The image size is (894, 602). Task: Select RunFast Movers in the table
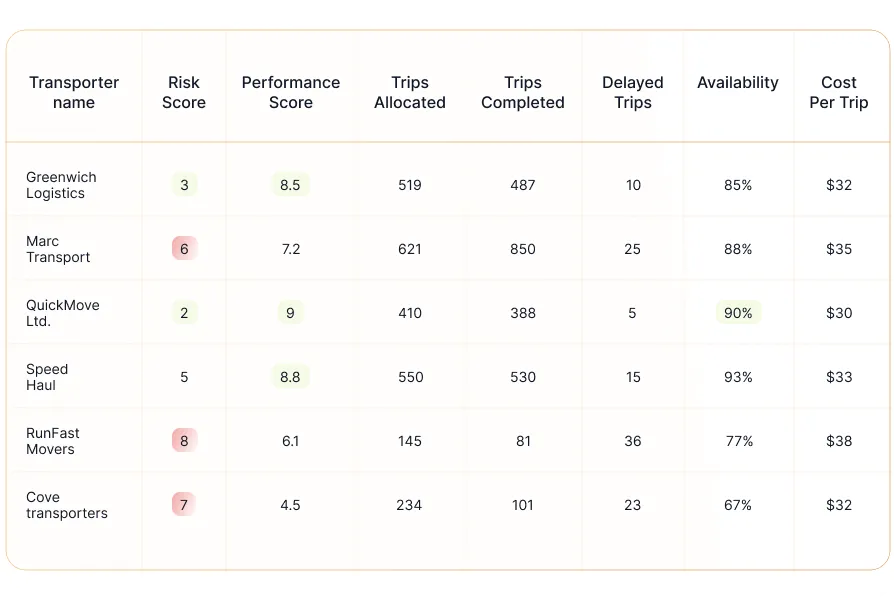click(52, 441)
